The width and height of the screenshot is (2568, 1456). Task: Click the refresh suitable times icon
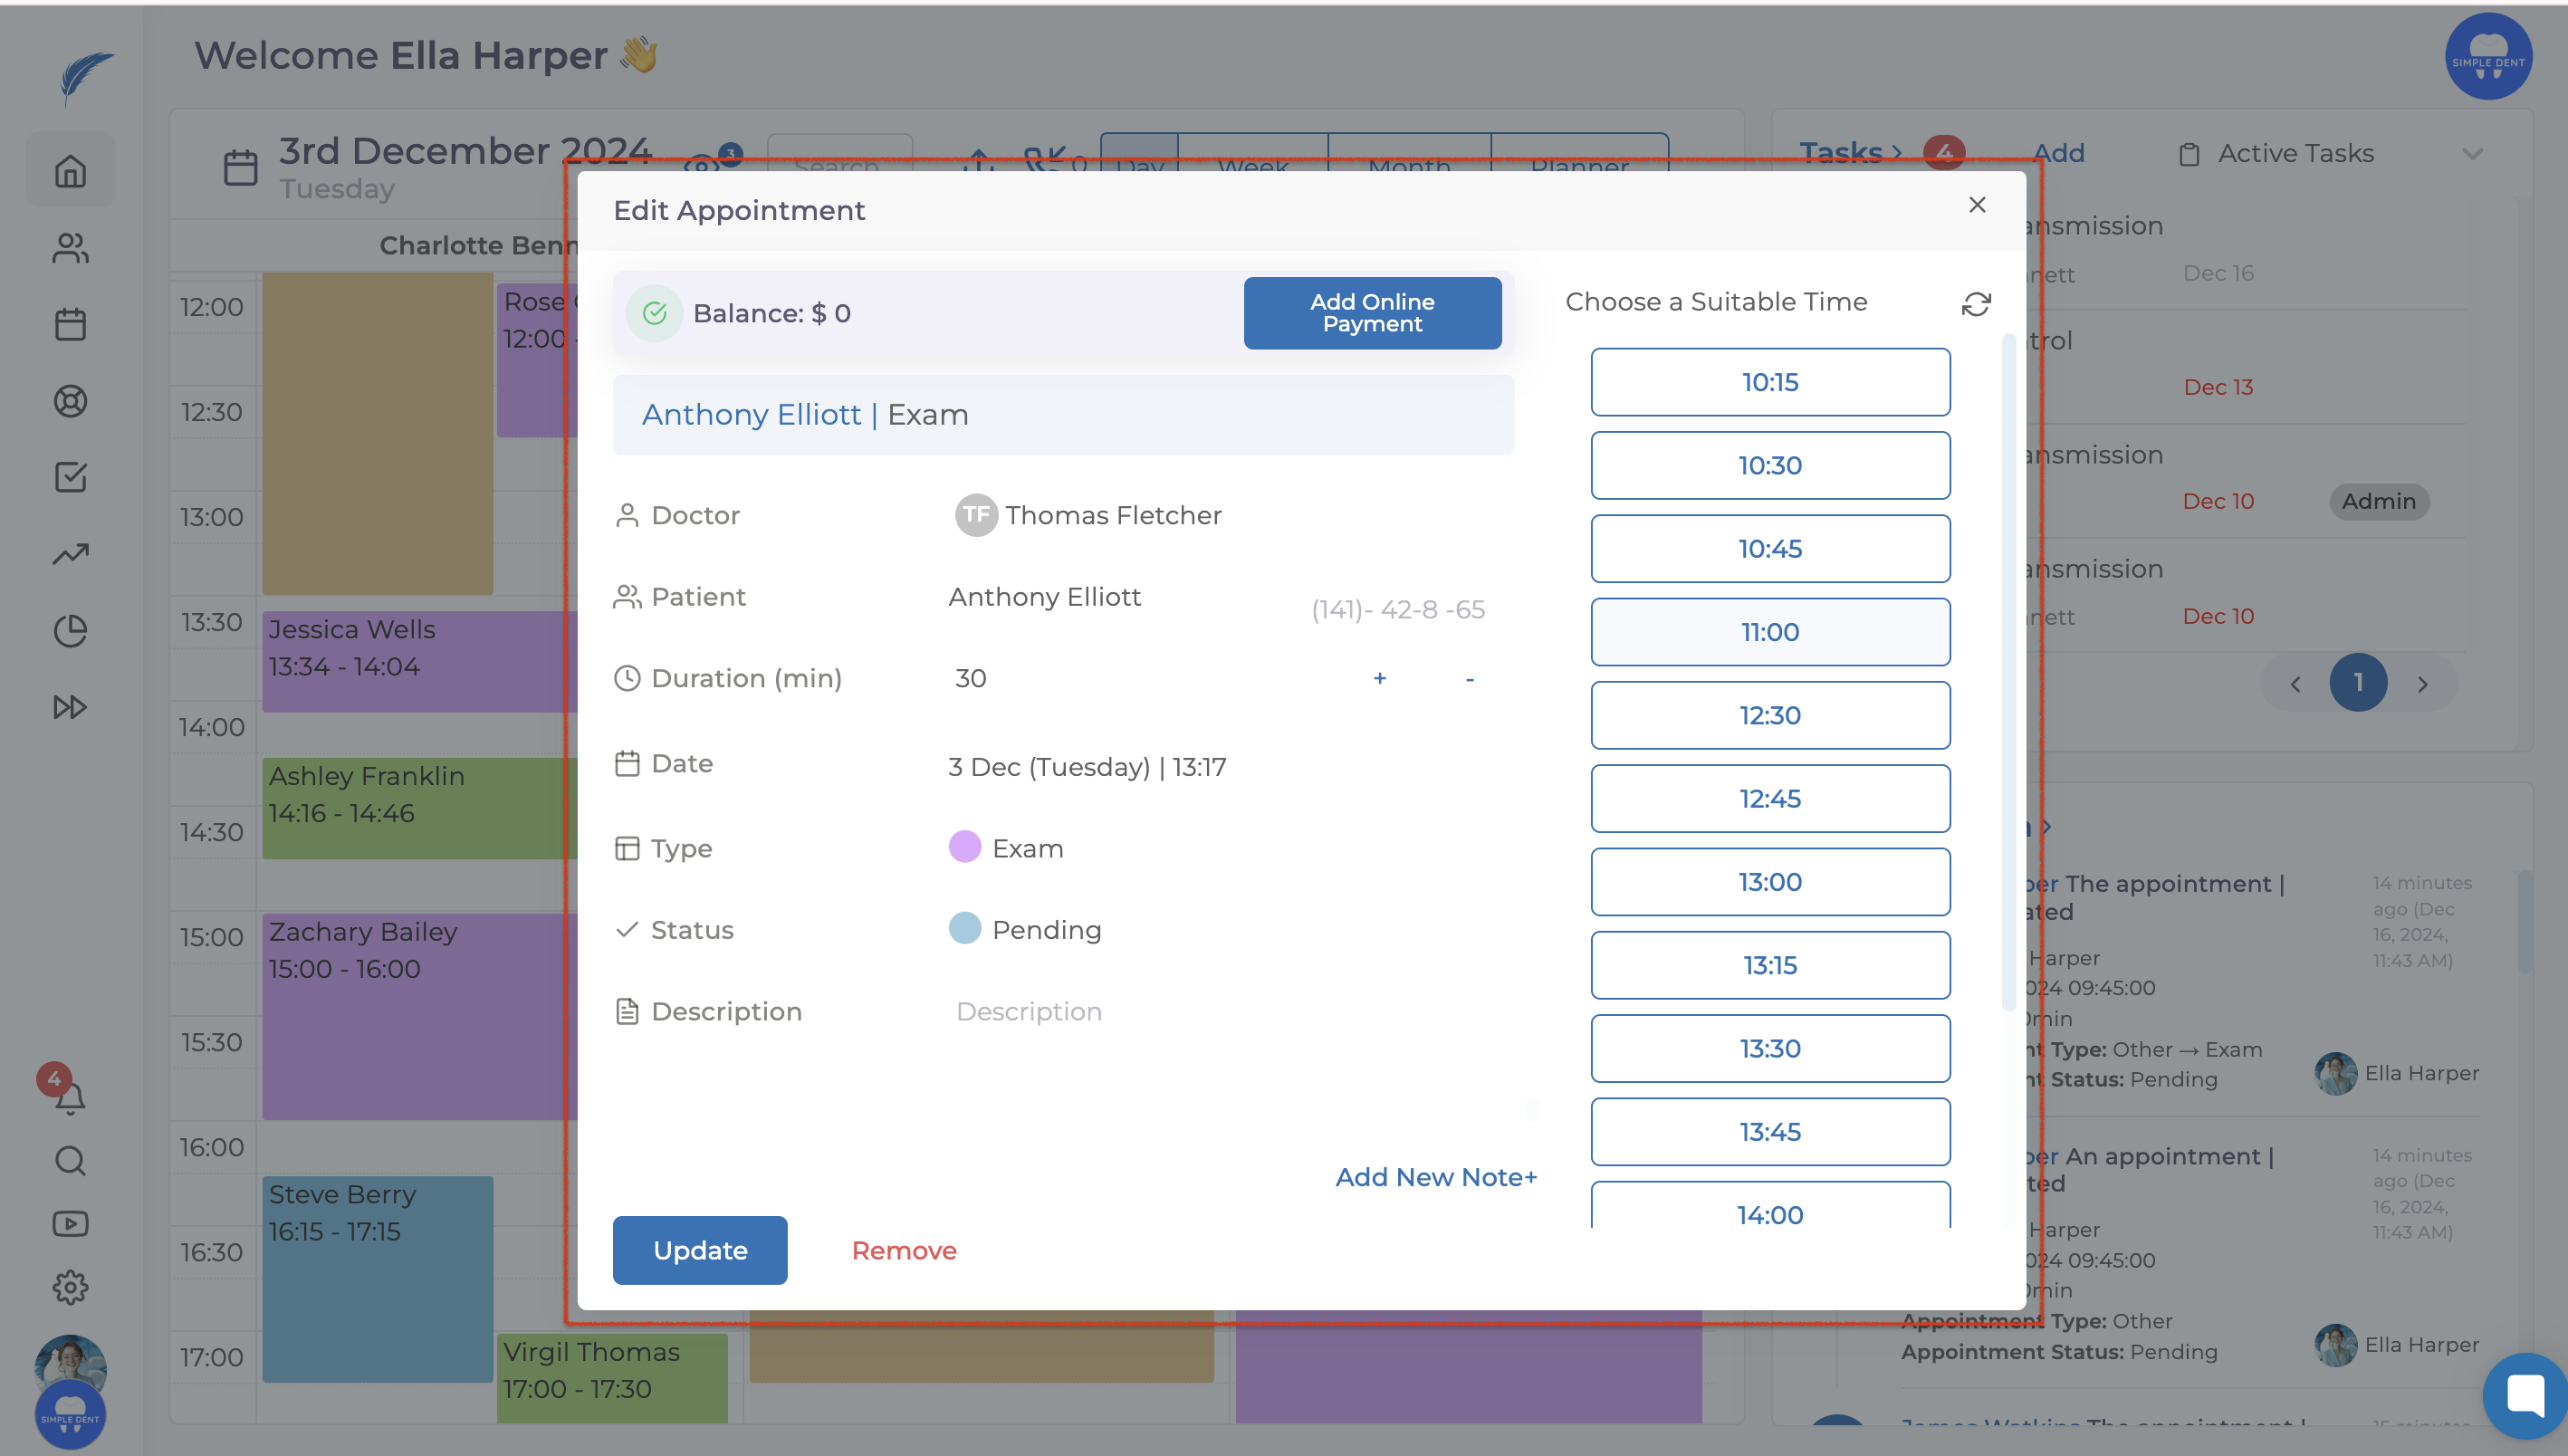1975,304
